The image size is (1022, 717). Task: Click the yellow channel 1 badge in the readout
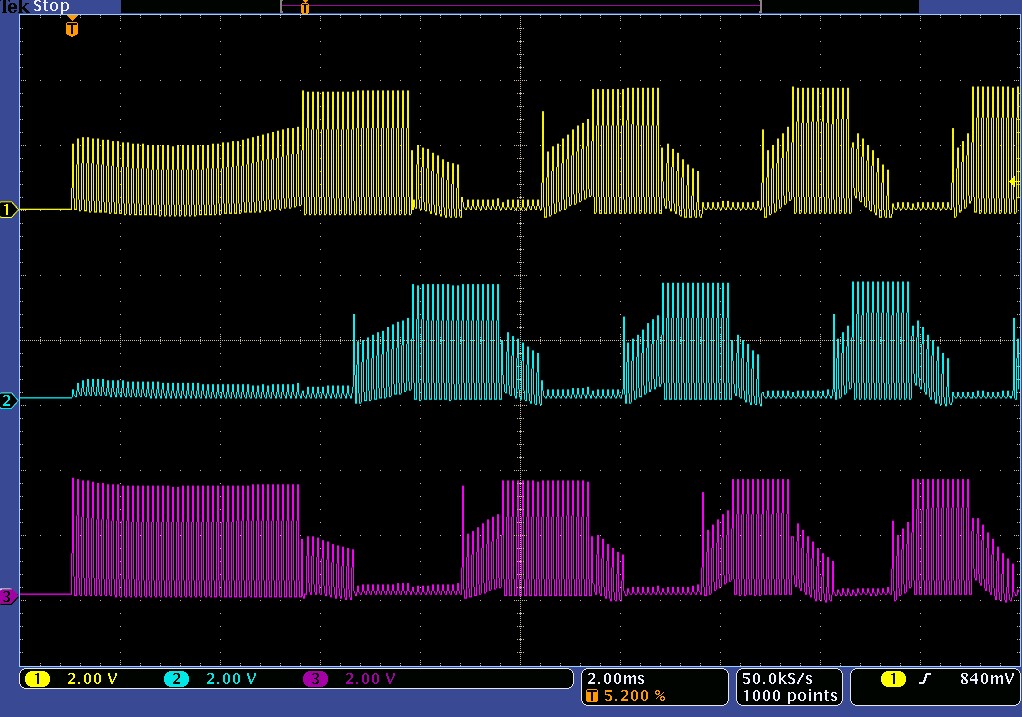[x=37, y=679]
